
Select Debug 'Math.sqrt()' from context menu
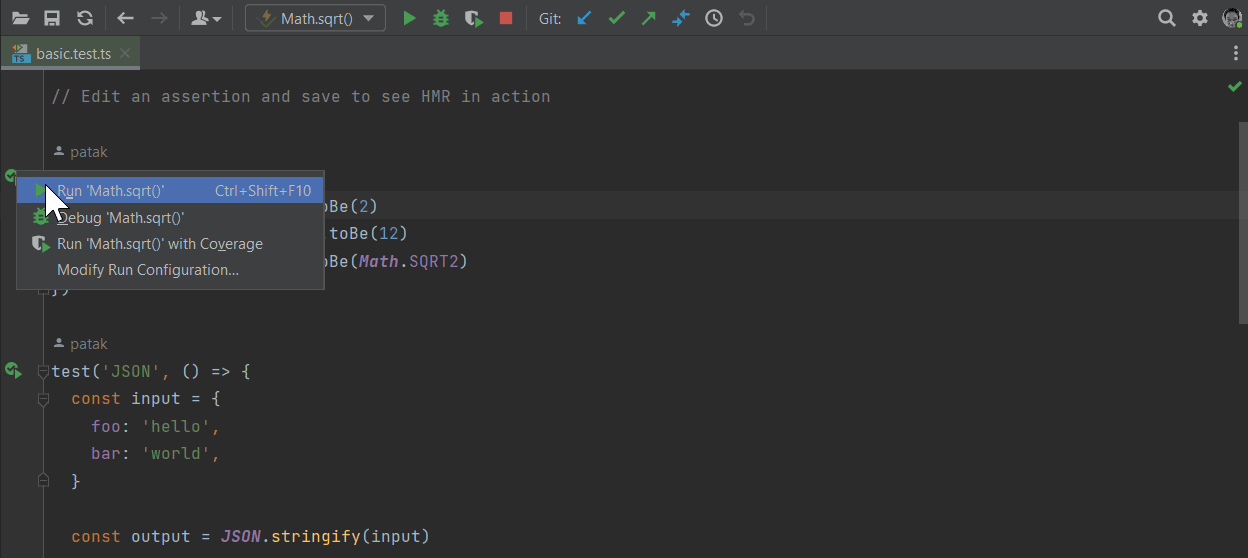point(120,217)
